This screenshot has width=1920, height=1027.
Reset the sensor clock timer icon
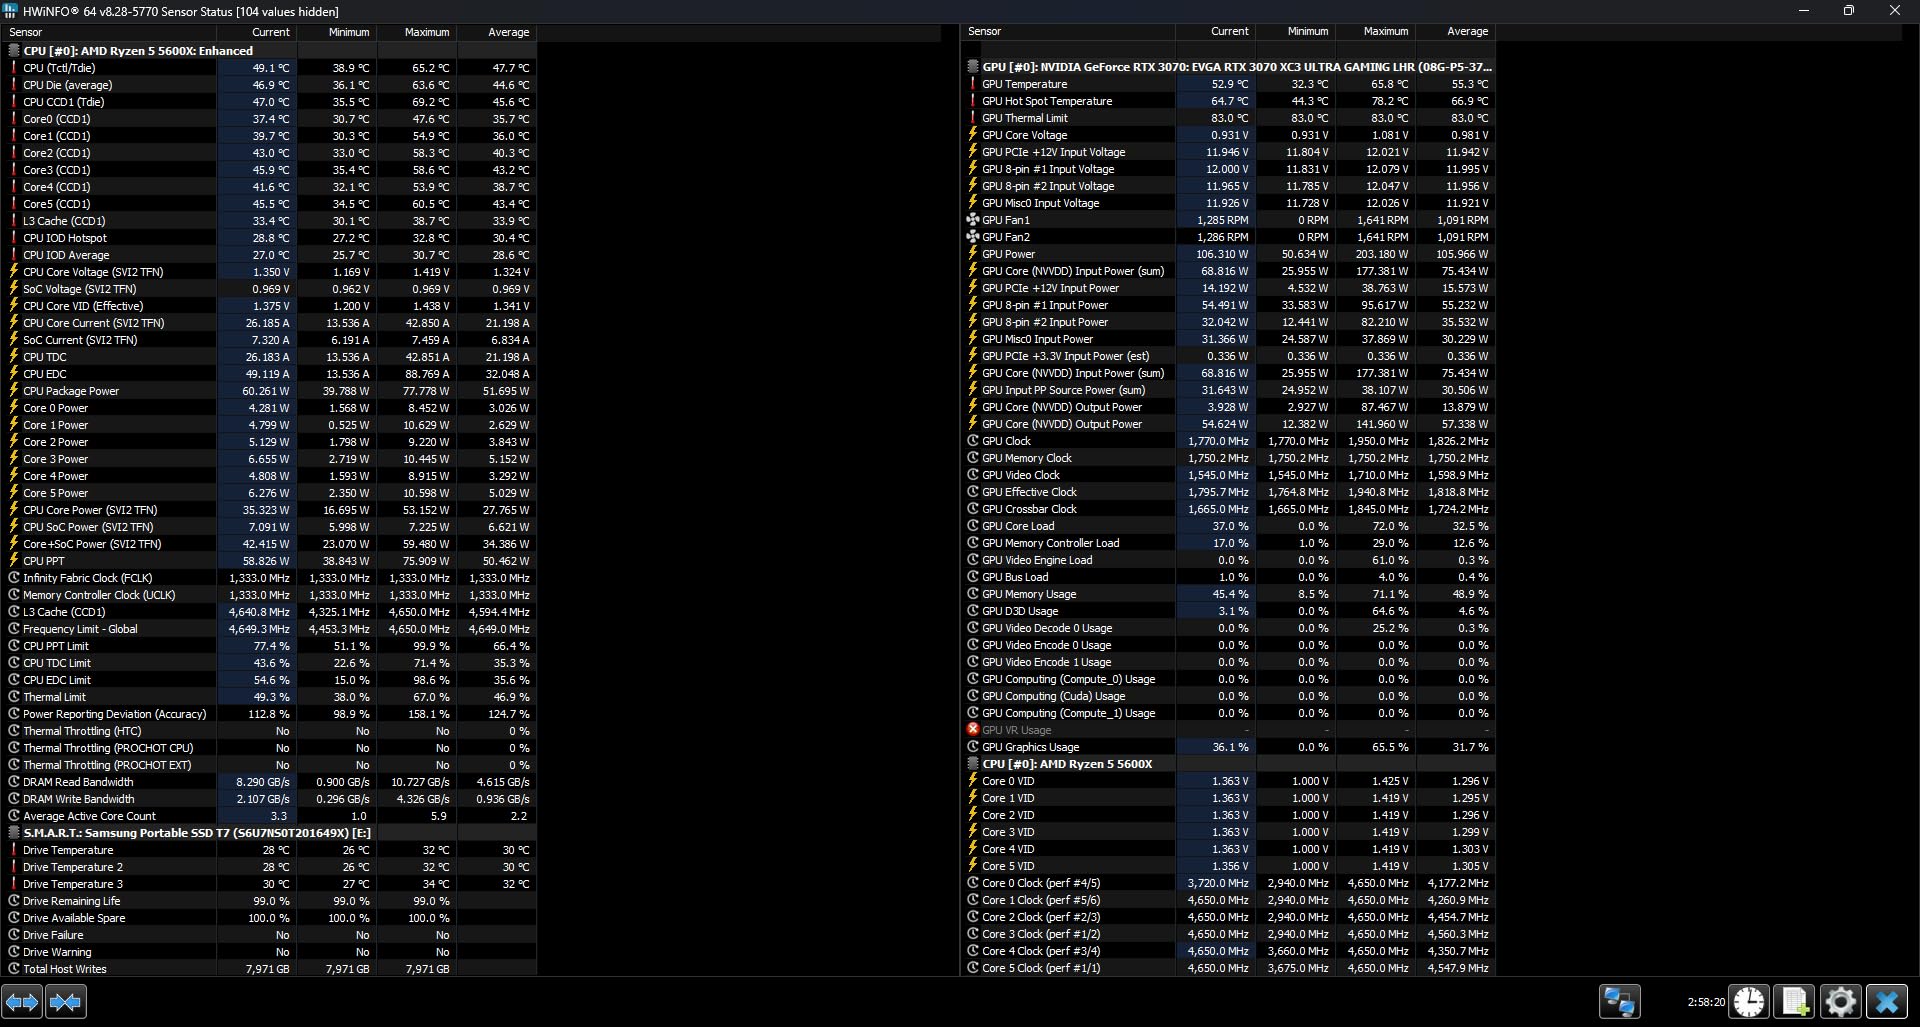pos(1749,1001)
